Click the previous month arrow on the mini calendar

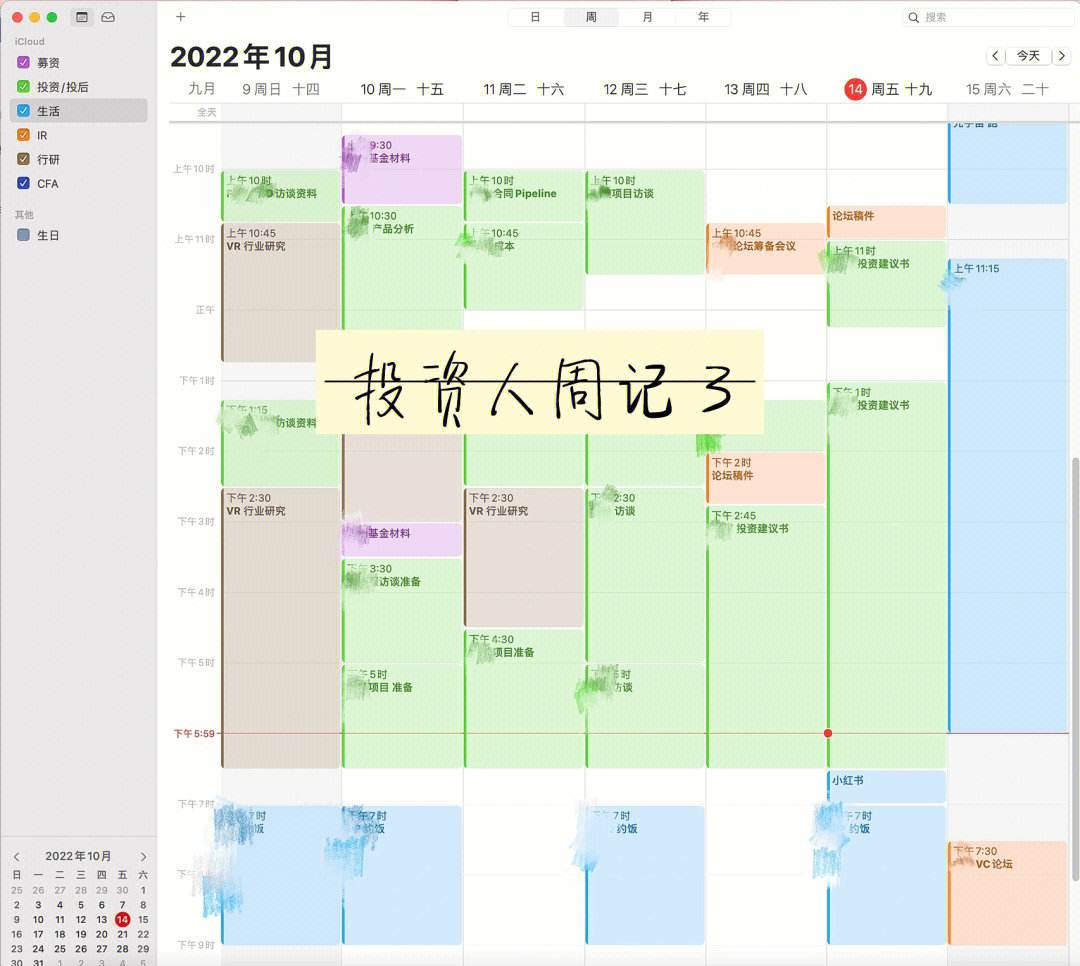coord(16,856)
